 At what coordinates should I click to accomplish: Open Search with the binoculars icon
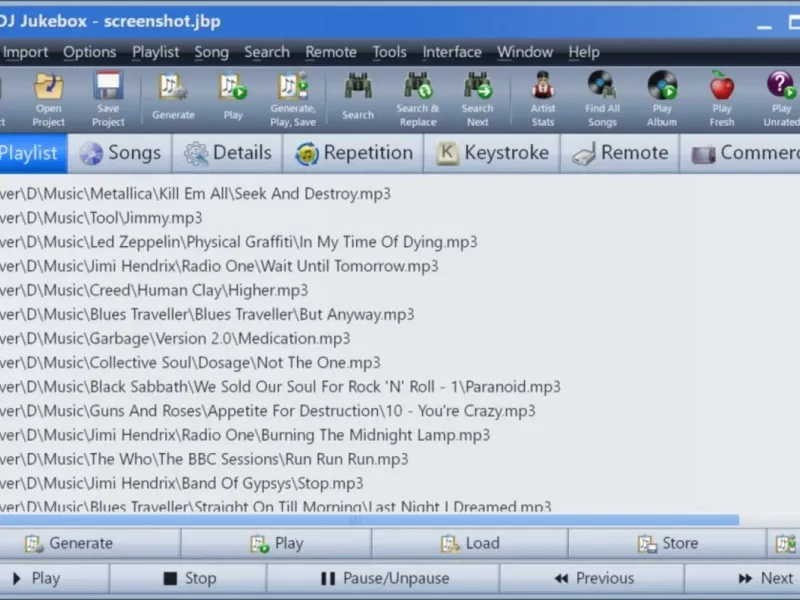click(358, 97)
